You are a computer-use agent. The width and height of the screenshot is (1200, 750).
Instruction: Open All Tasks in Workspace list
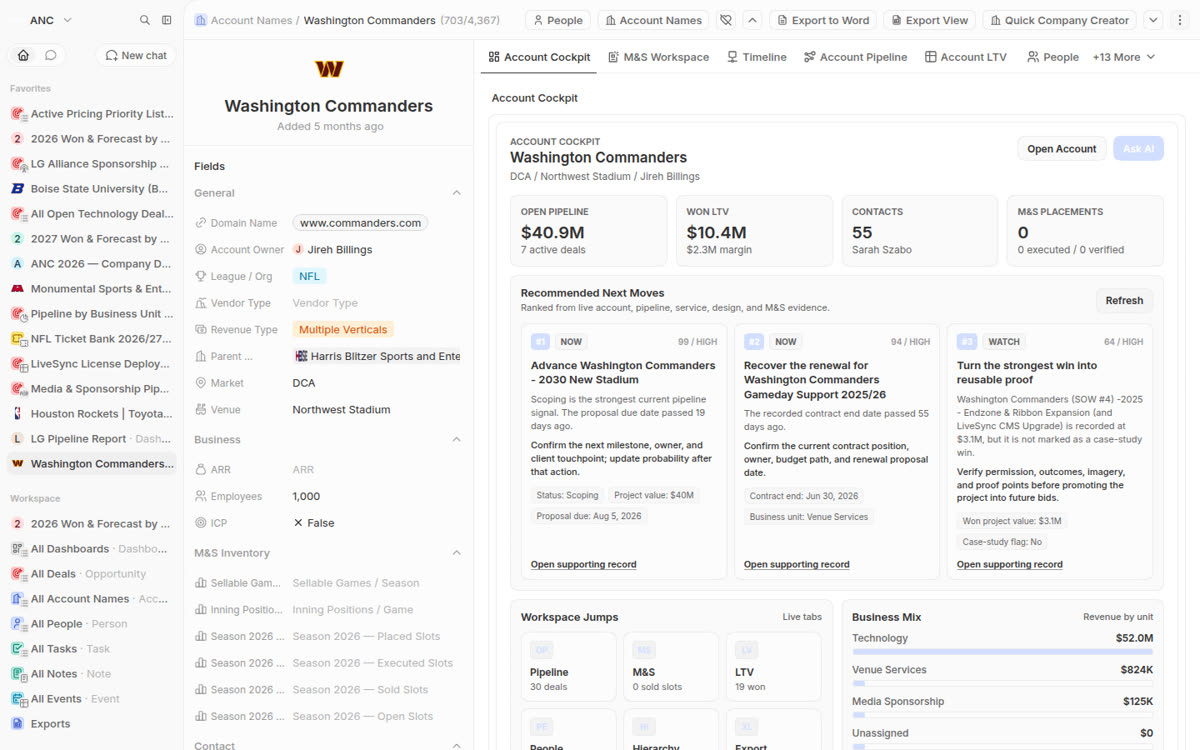pos(92,649)
